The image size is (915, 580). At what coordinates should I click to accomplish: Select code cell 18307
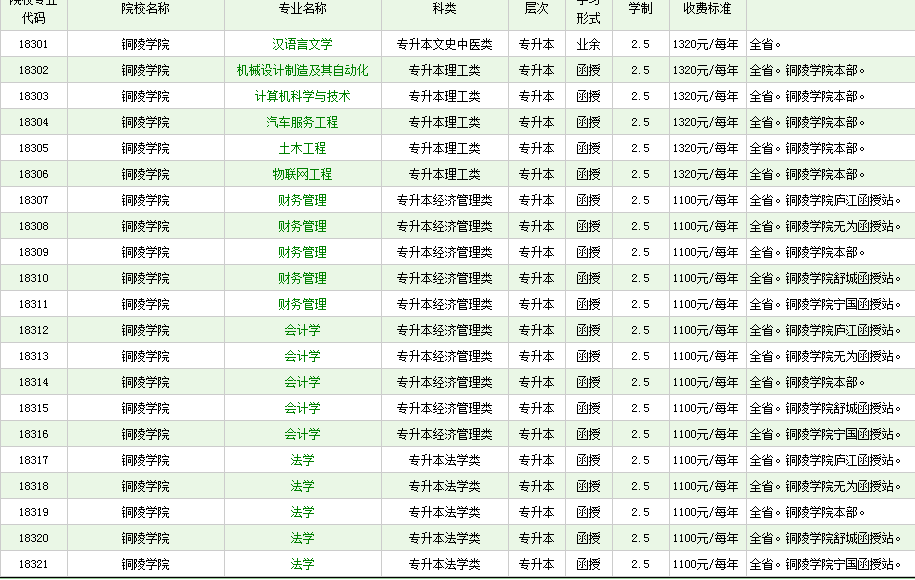pyautogui.click(x=33, y=201)
